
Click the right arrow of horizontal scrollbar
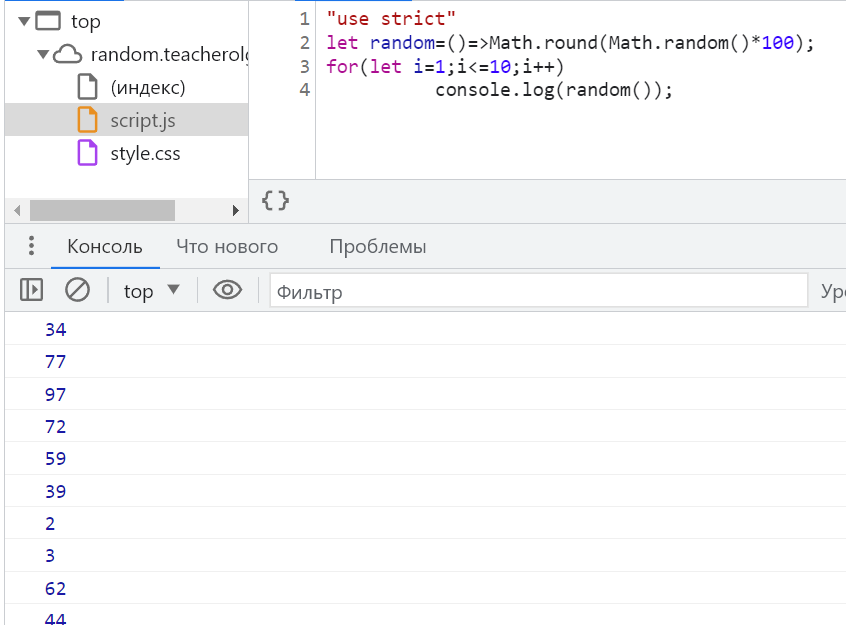(x=237, y=210)
